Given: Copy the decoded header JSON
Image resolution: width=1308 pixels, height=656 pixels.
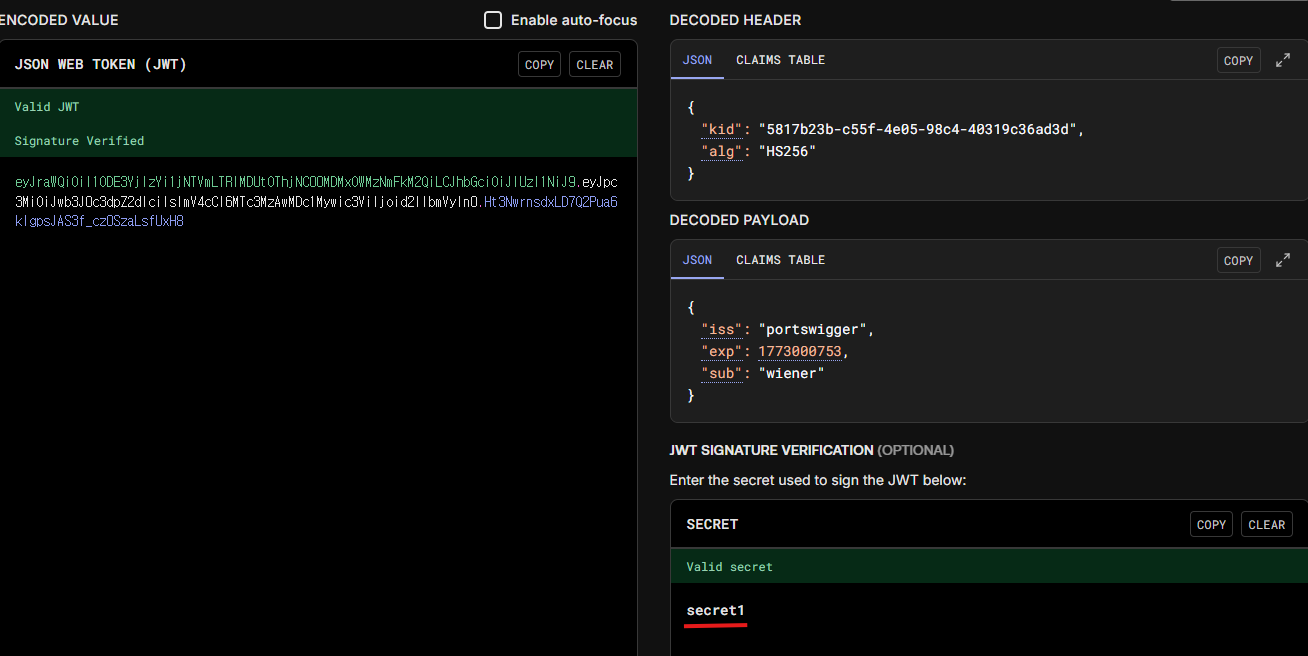Looking at the screenshot, I should pyautogui.click(x=1238, y=61).
